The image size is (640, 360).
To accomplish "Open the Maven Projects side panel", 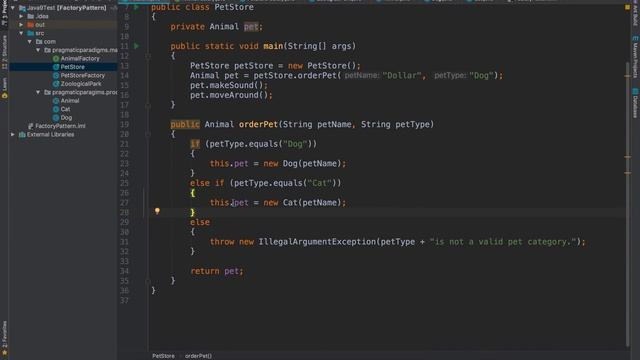I will point(636,57).
